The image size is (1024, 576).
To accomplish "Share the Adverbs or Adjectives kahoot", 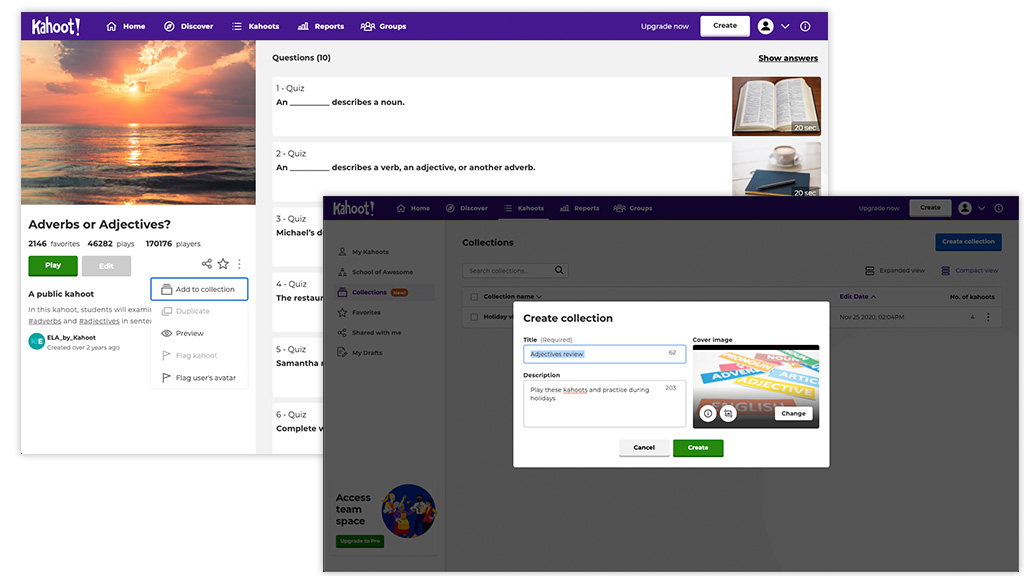I will coord(206,264).
